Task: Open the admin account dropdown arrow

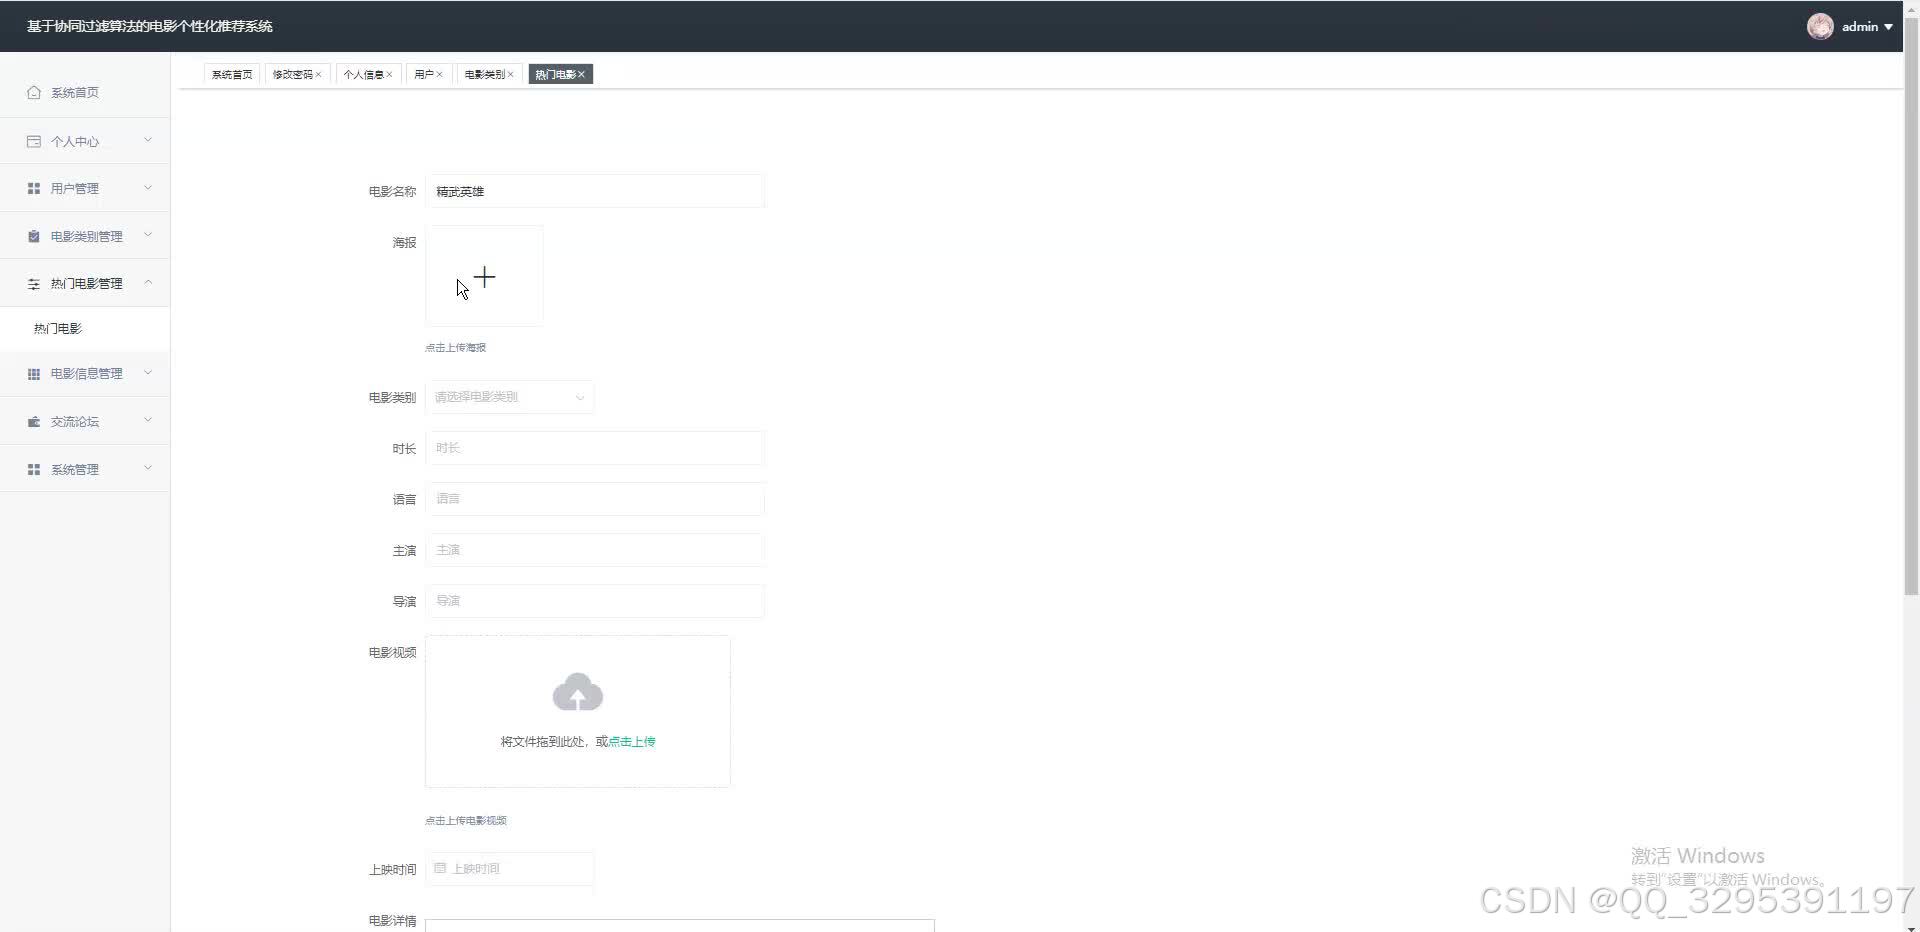Action: coord(1888,27)
